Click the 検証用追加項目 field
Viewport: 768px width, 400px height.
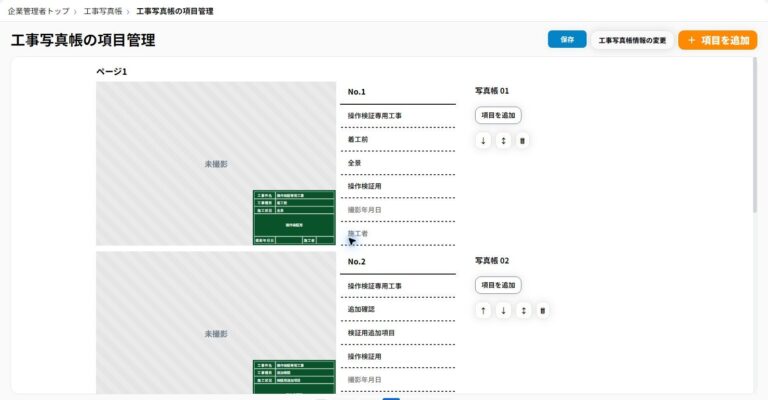(x=398, y=333)
